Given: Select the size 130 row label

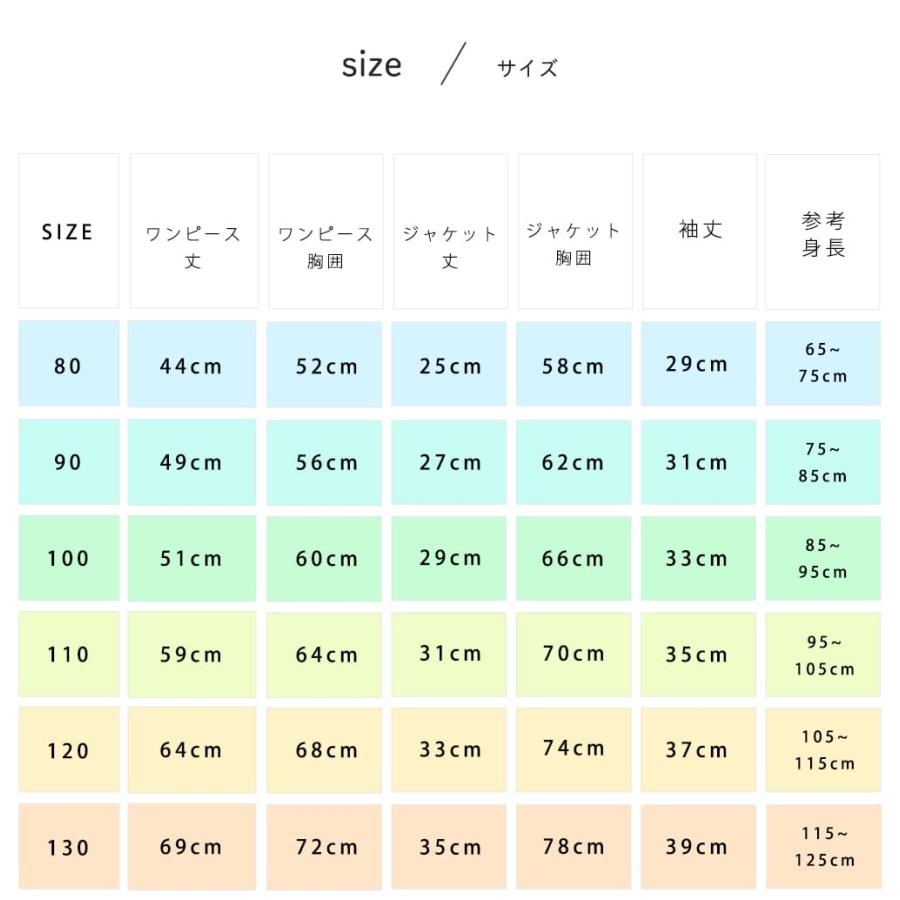Looking at the screenshot, I should pos(68,847).
